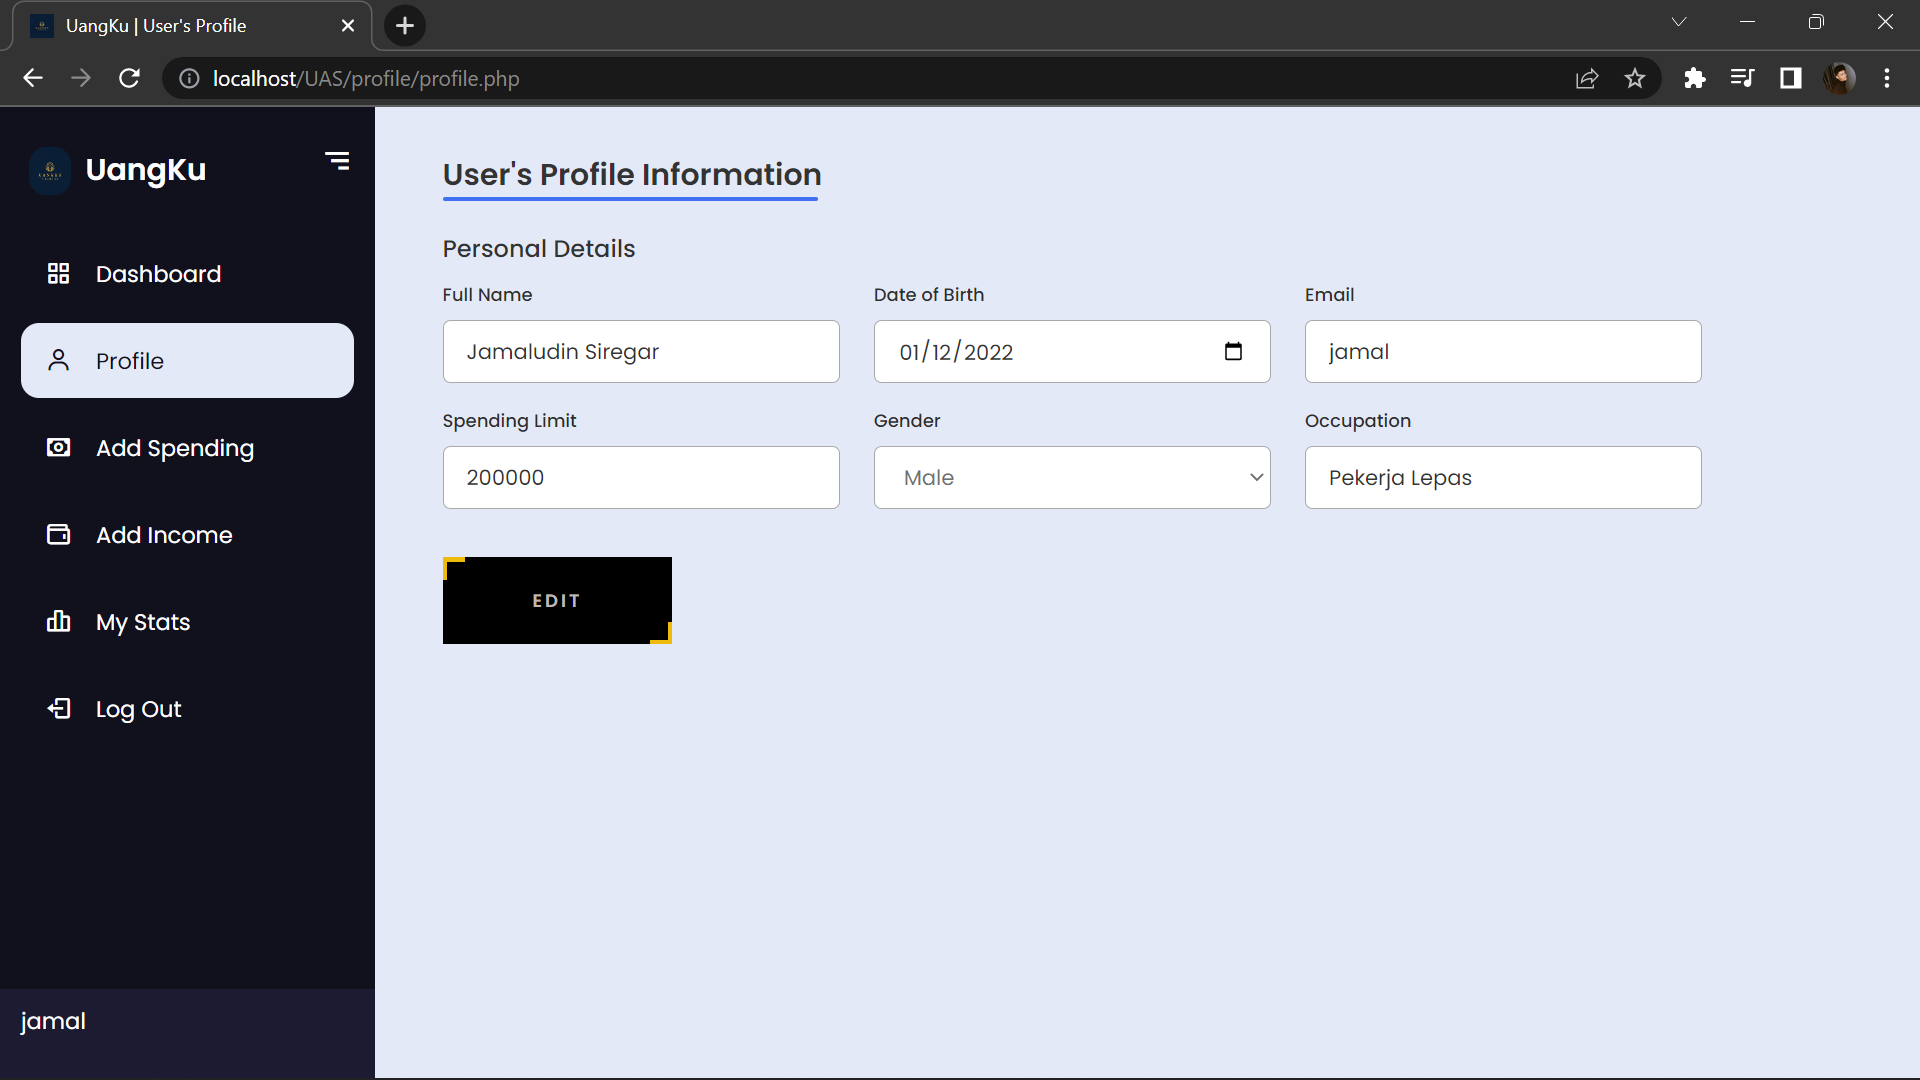Select Profile in the sidebar menu

(x=130, y=361)
